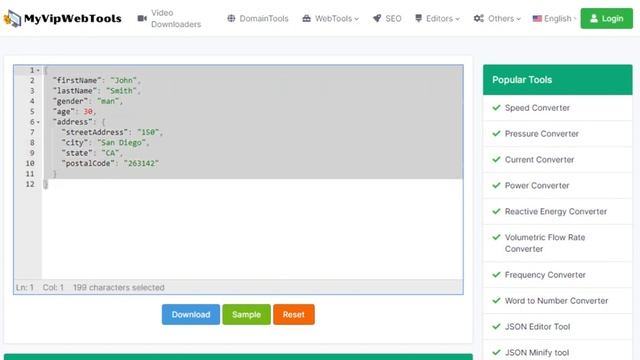Image resolution: width=640 pixels, height=360 pixels.
Task: Click checkmark icon next to Current Converter
Action: 496,160
